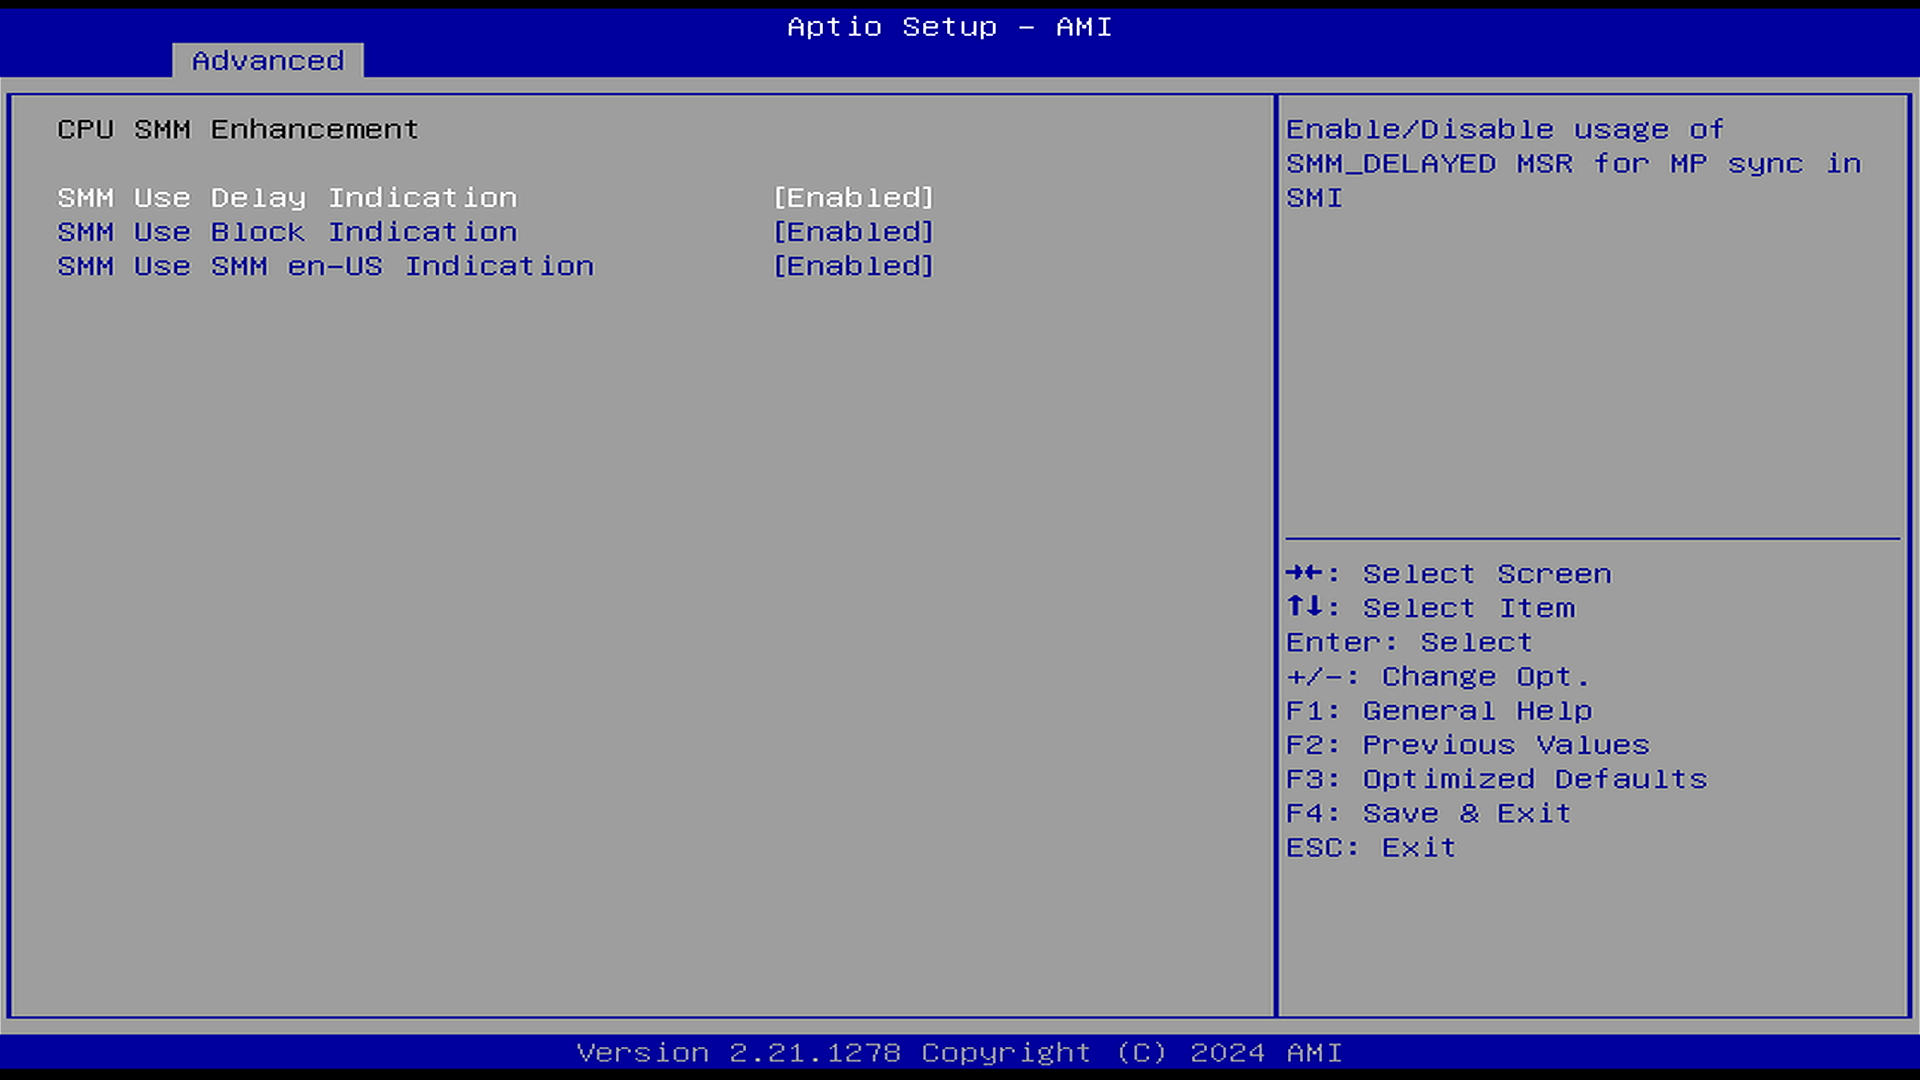
Task: Select the Advanced tab
Action: pos(267,61)
